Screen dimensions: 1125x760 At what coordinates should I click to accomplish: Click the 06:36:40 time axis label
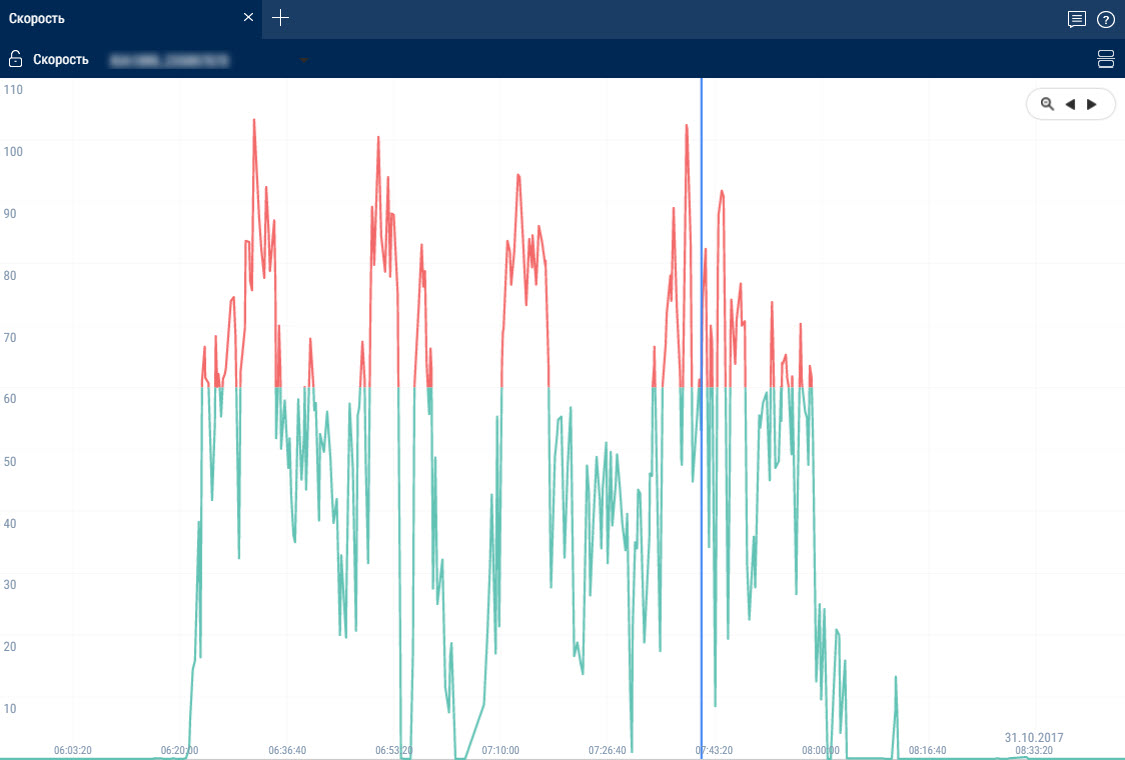coord(287,750)
